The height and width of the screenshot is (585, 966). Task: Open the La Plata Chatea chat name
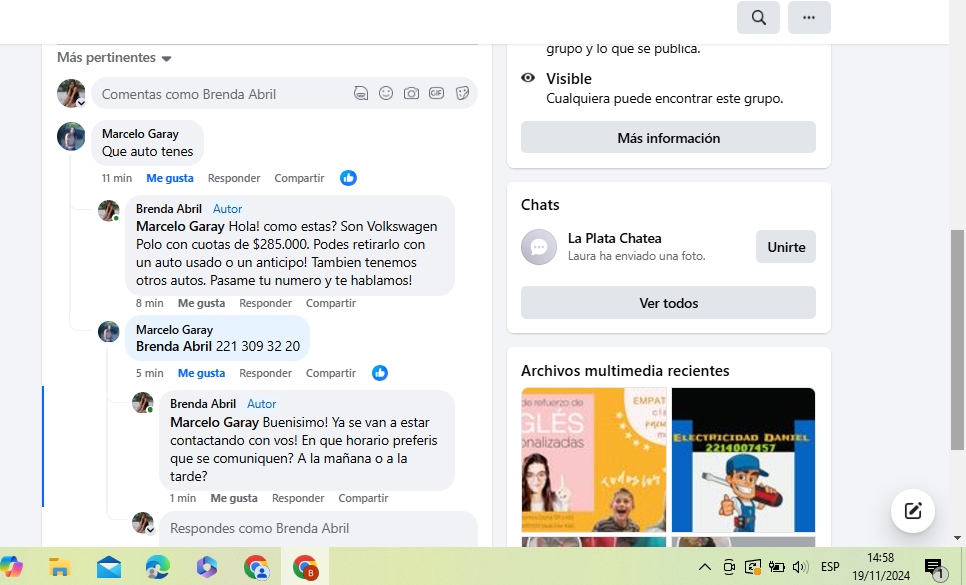(x=615, y=238)
